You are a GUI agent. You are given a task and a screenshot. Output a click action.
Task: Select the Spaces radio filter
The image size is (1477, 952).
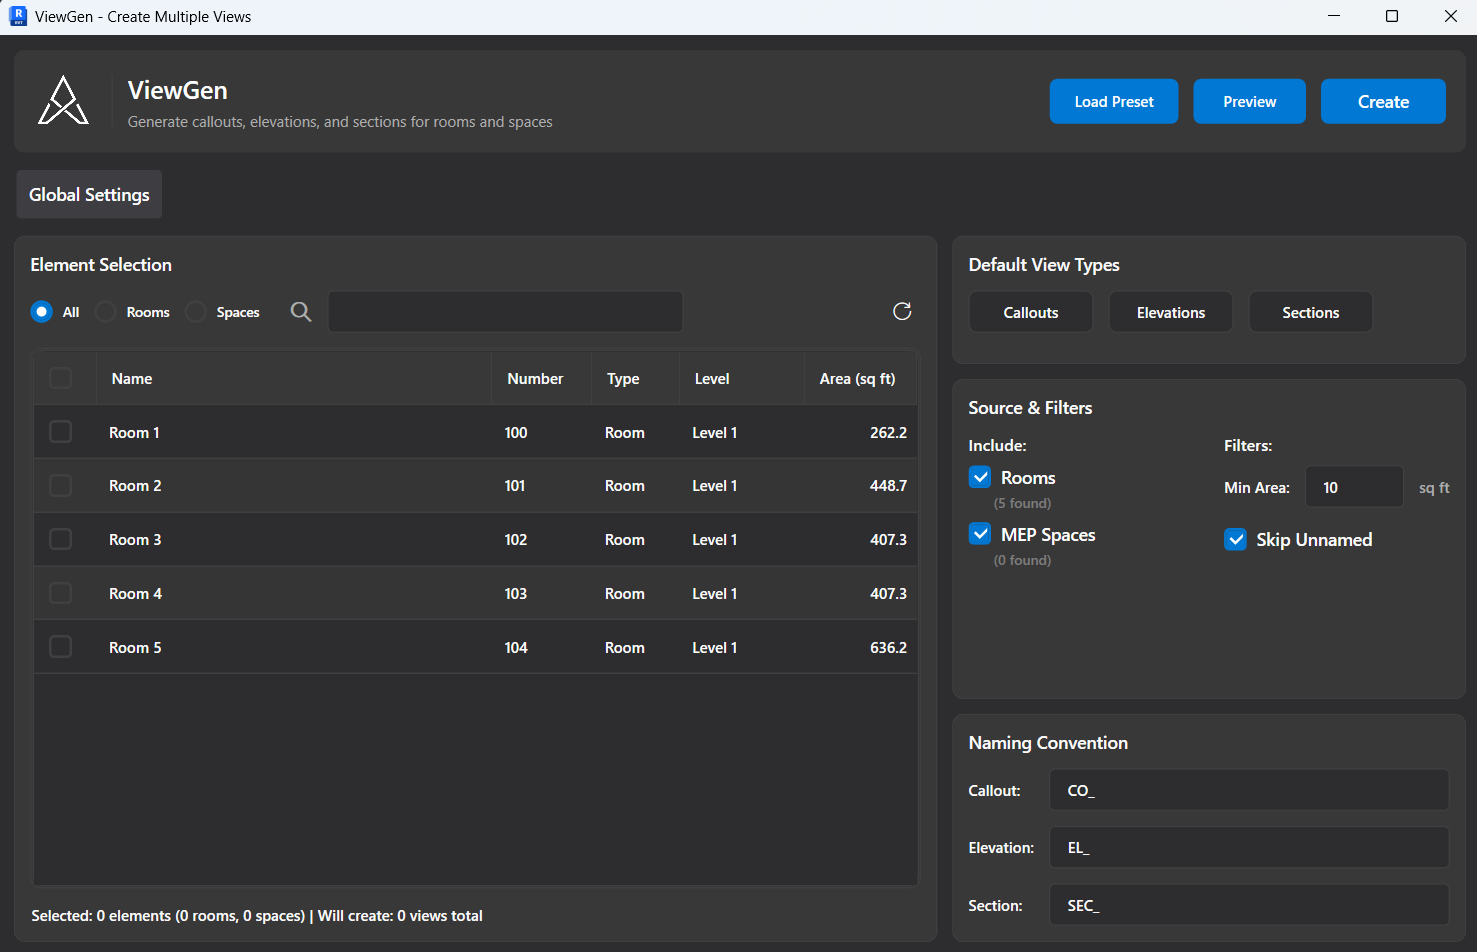point(196,312)
